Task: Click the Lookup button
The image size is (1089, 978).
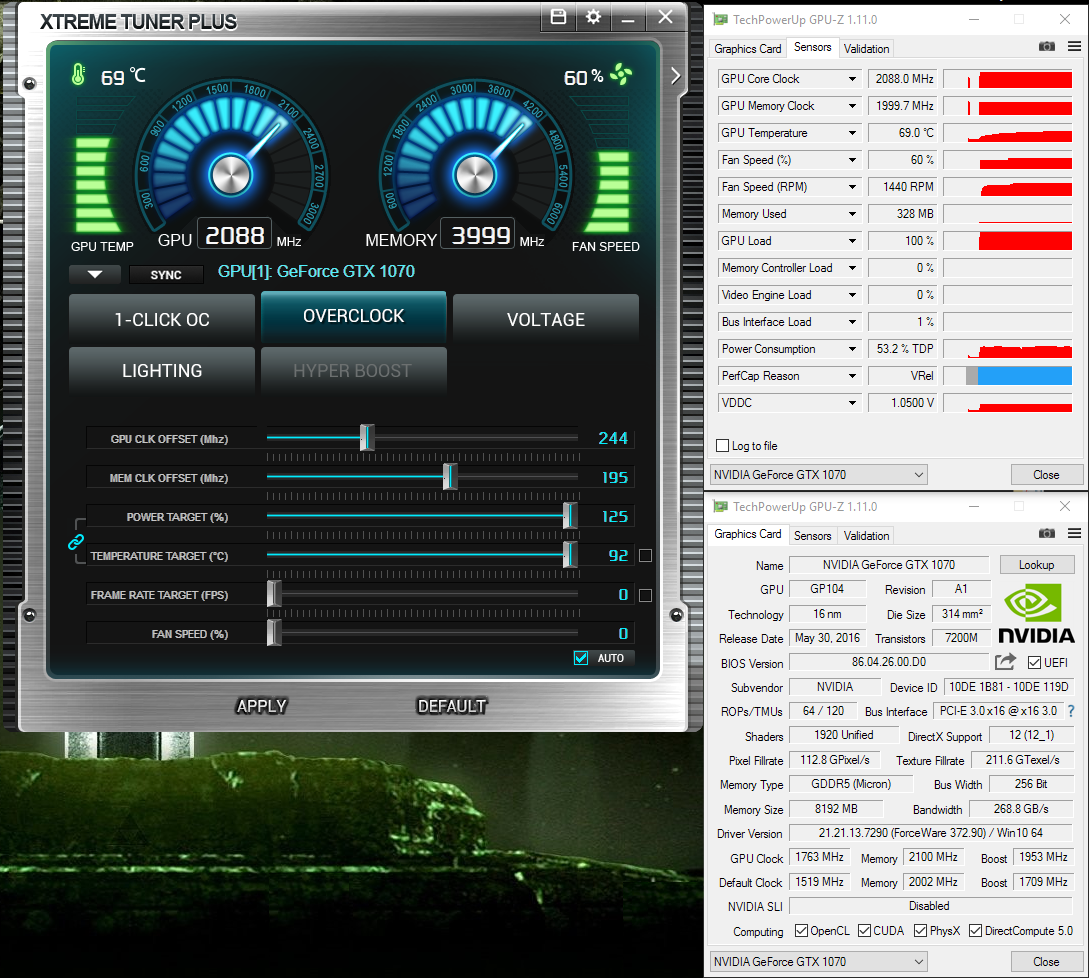Action: pyautogui.click(x=1036, y=565)
